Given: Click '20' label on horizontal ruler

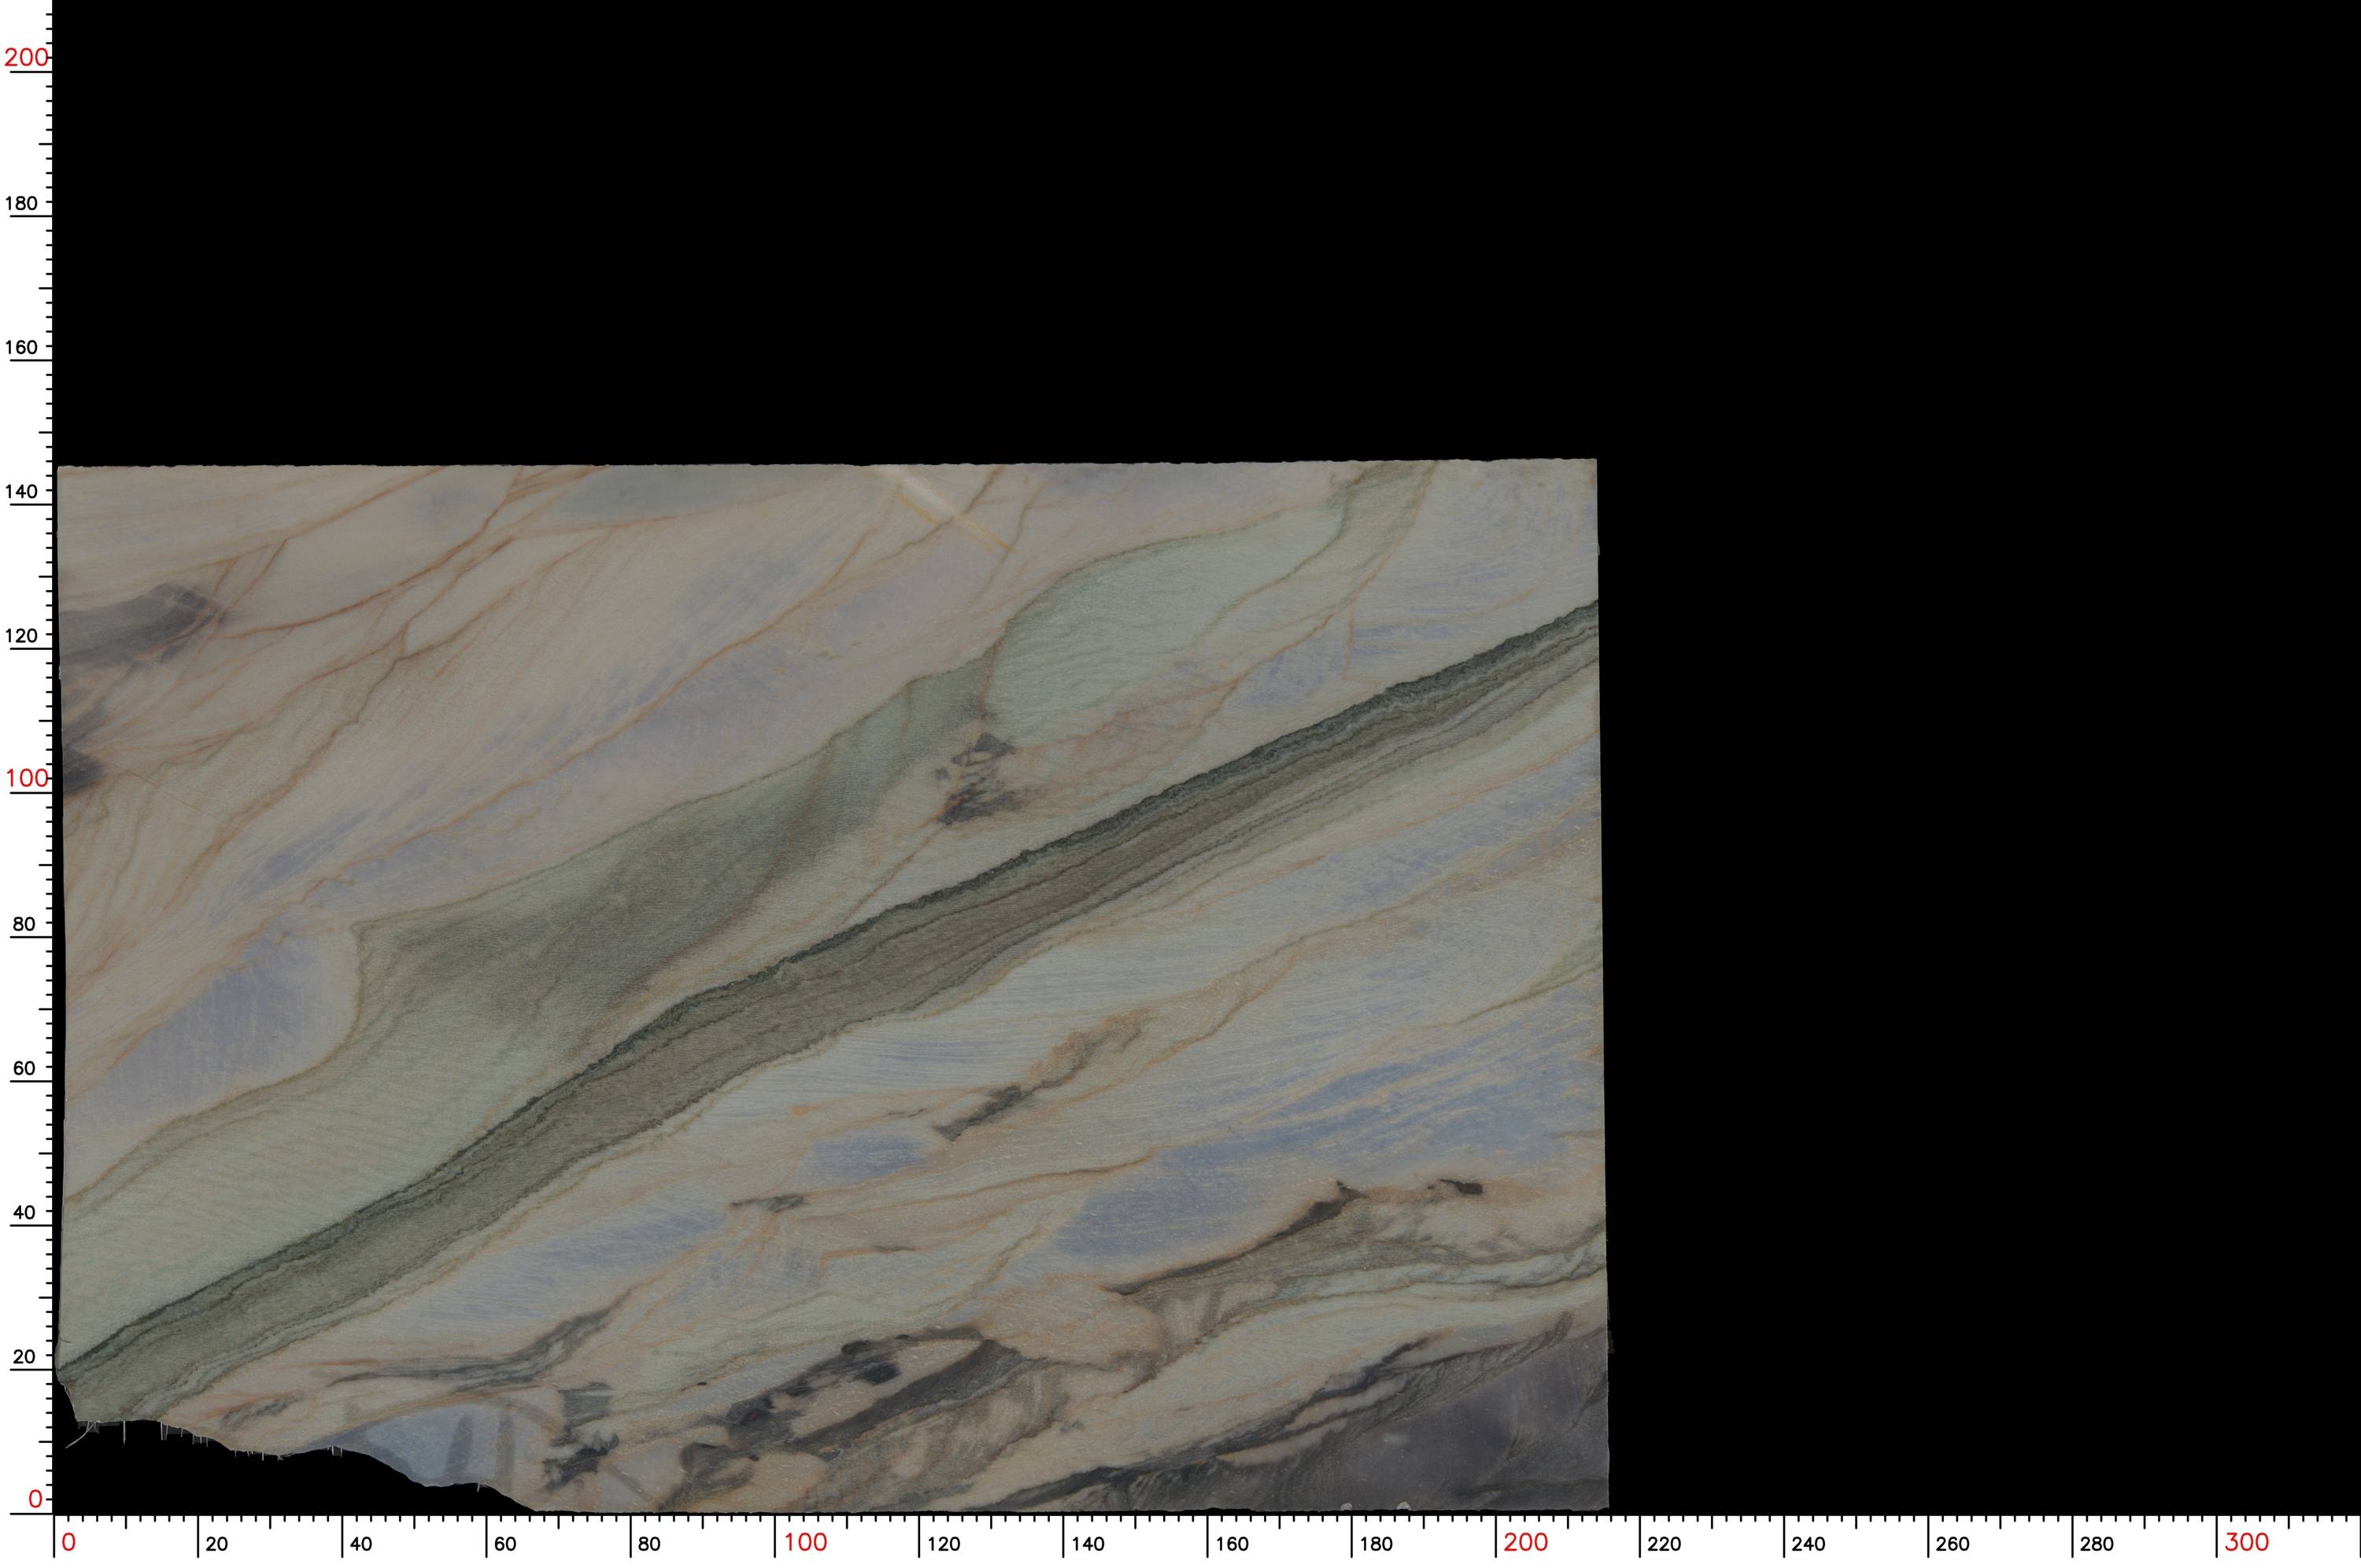Looking at the screenshot, I should click(217, 1544).
